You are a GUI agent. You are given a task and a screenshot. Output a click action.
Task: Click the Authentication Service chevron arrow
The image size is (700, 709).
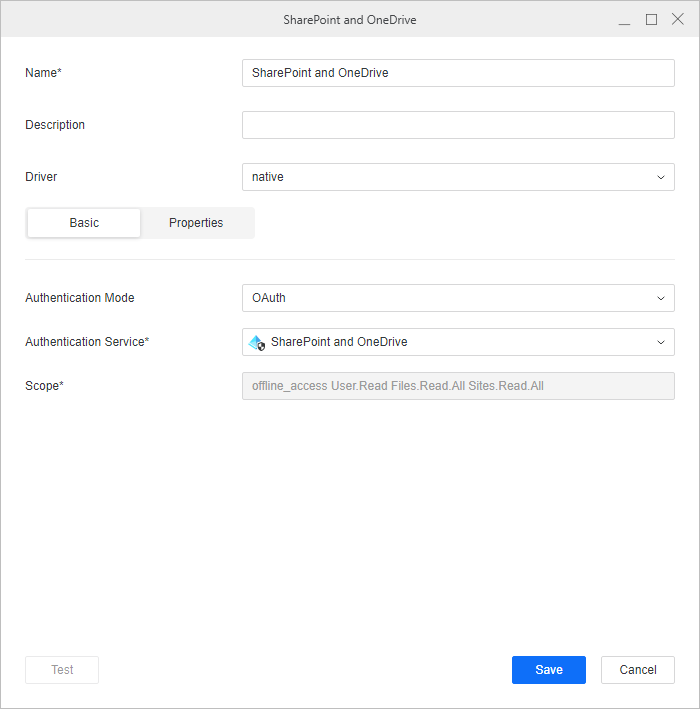(660, 342)
